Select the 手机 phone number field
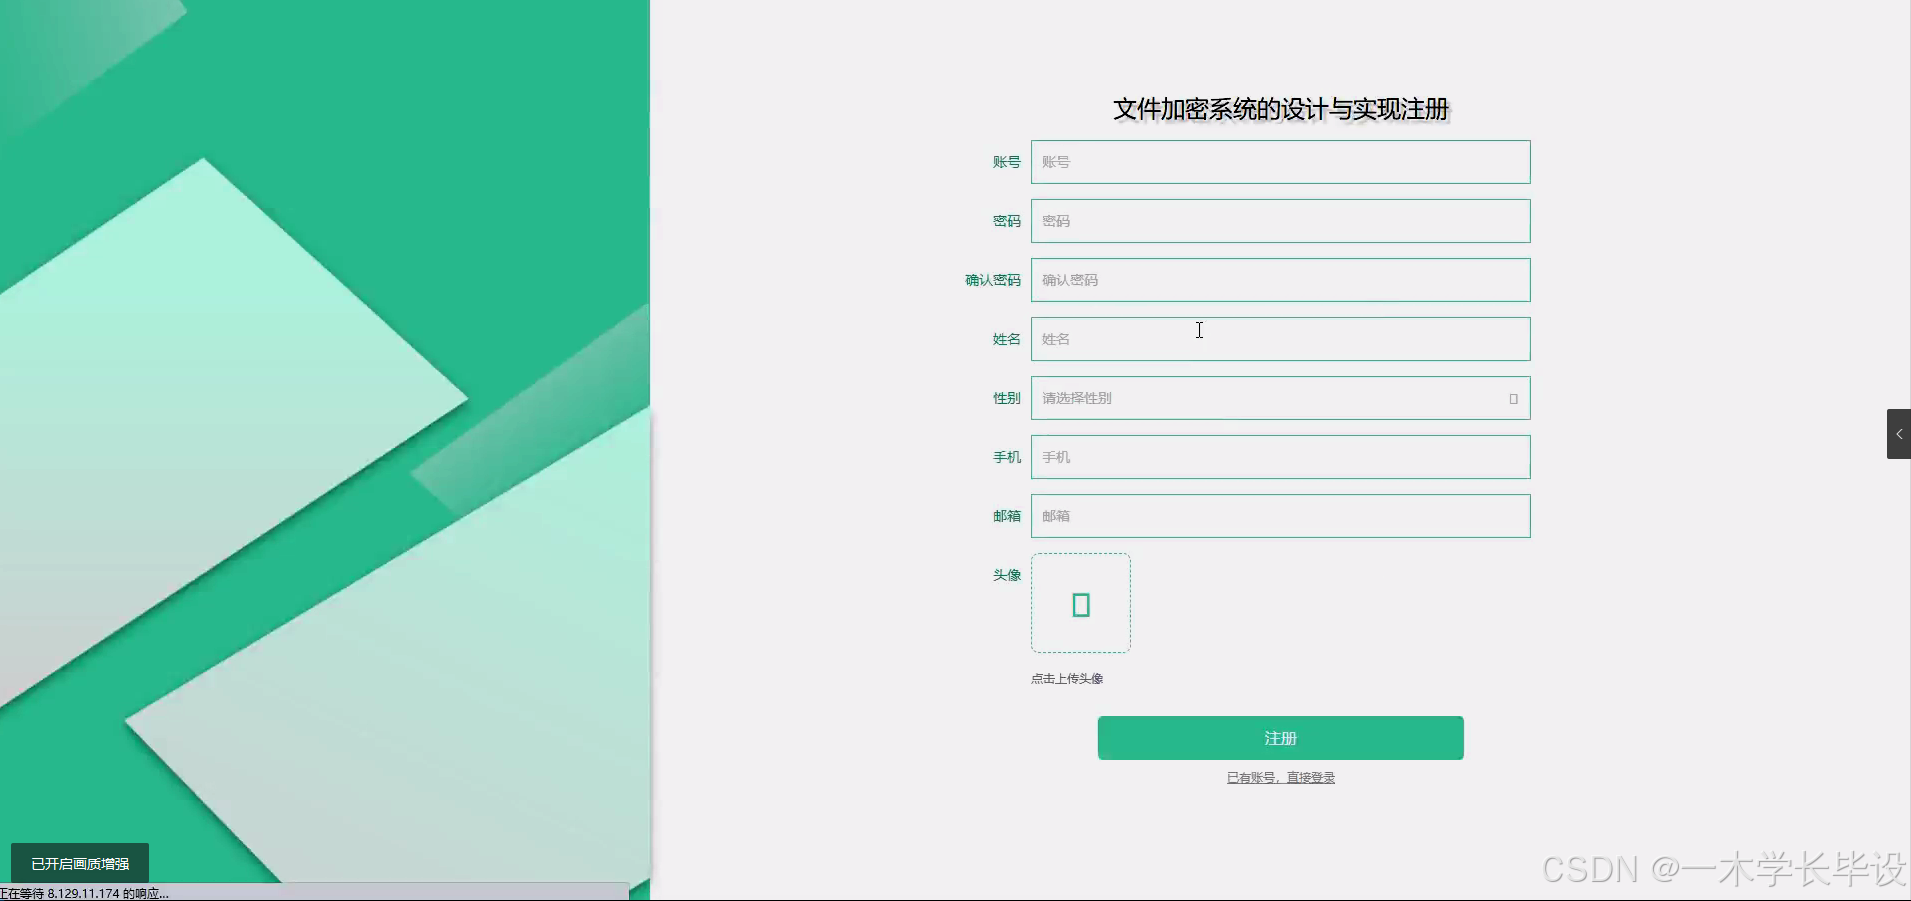The image size is (1911, 901). 1280,457
